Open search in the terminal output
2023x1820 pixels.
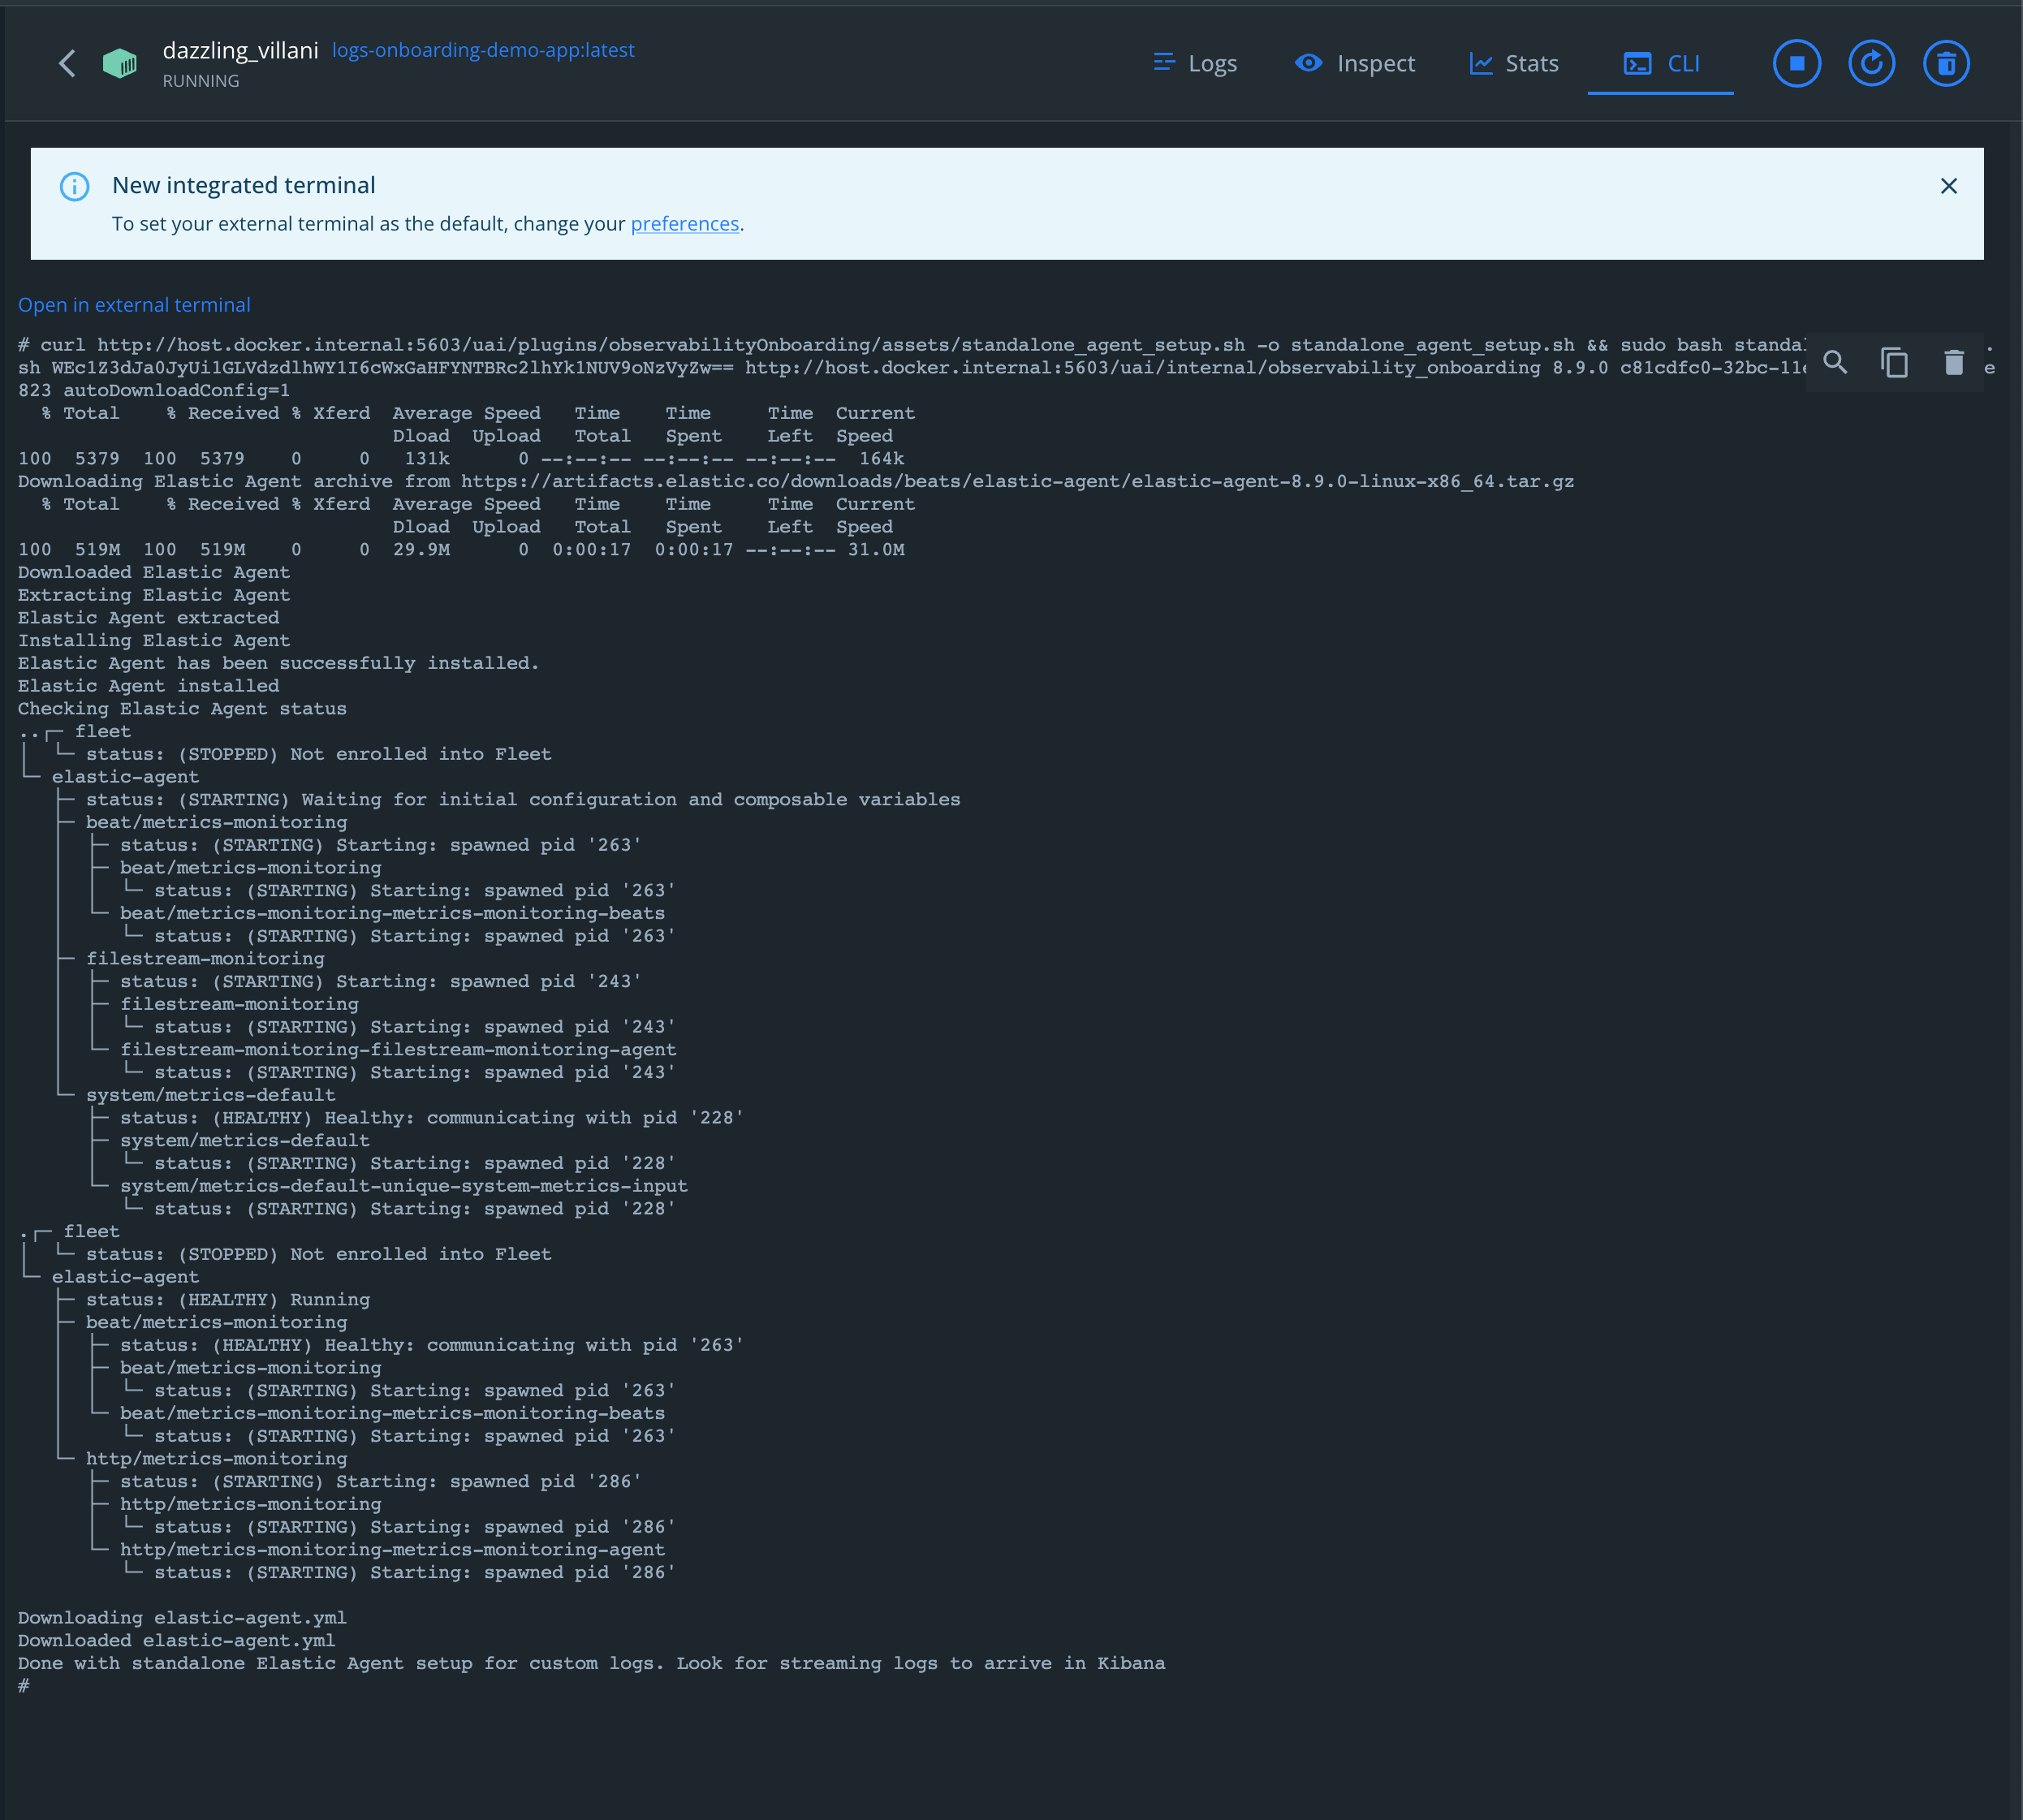click(x=1835, y=364)
